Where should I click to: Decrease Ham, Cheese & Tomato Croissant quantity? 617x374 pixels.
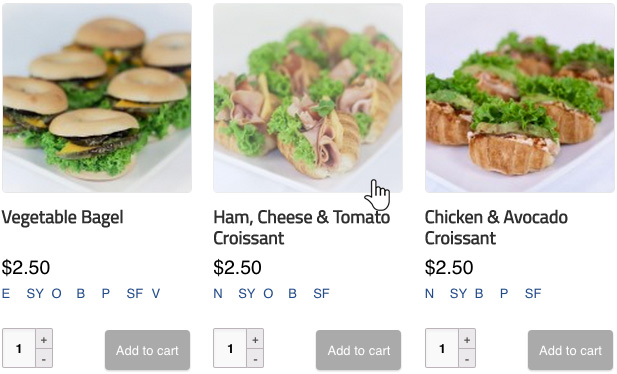coord(255,359)
